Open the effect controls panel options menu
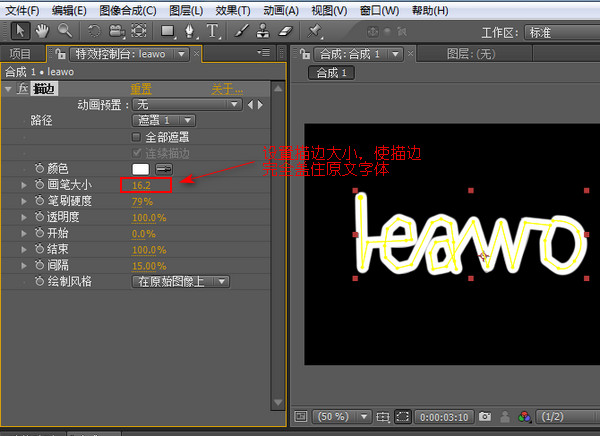Screen dimensions: 600x436 tap(264, 52)
